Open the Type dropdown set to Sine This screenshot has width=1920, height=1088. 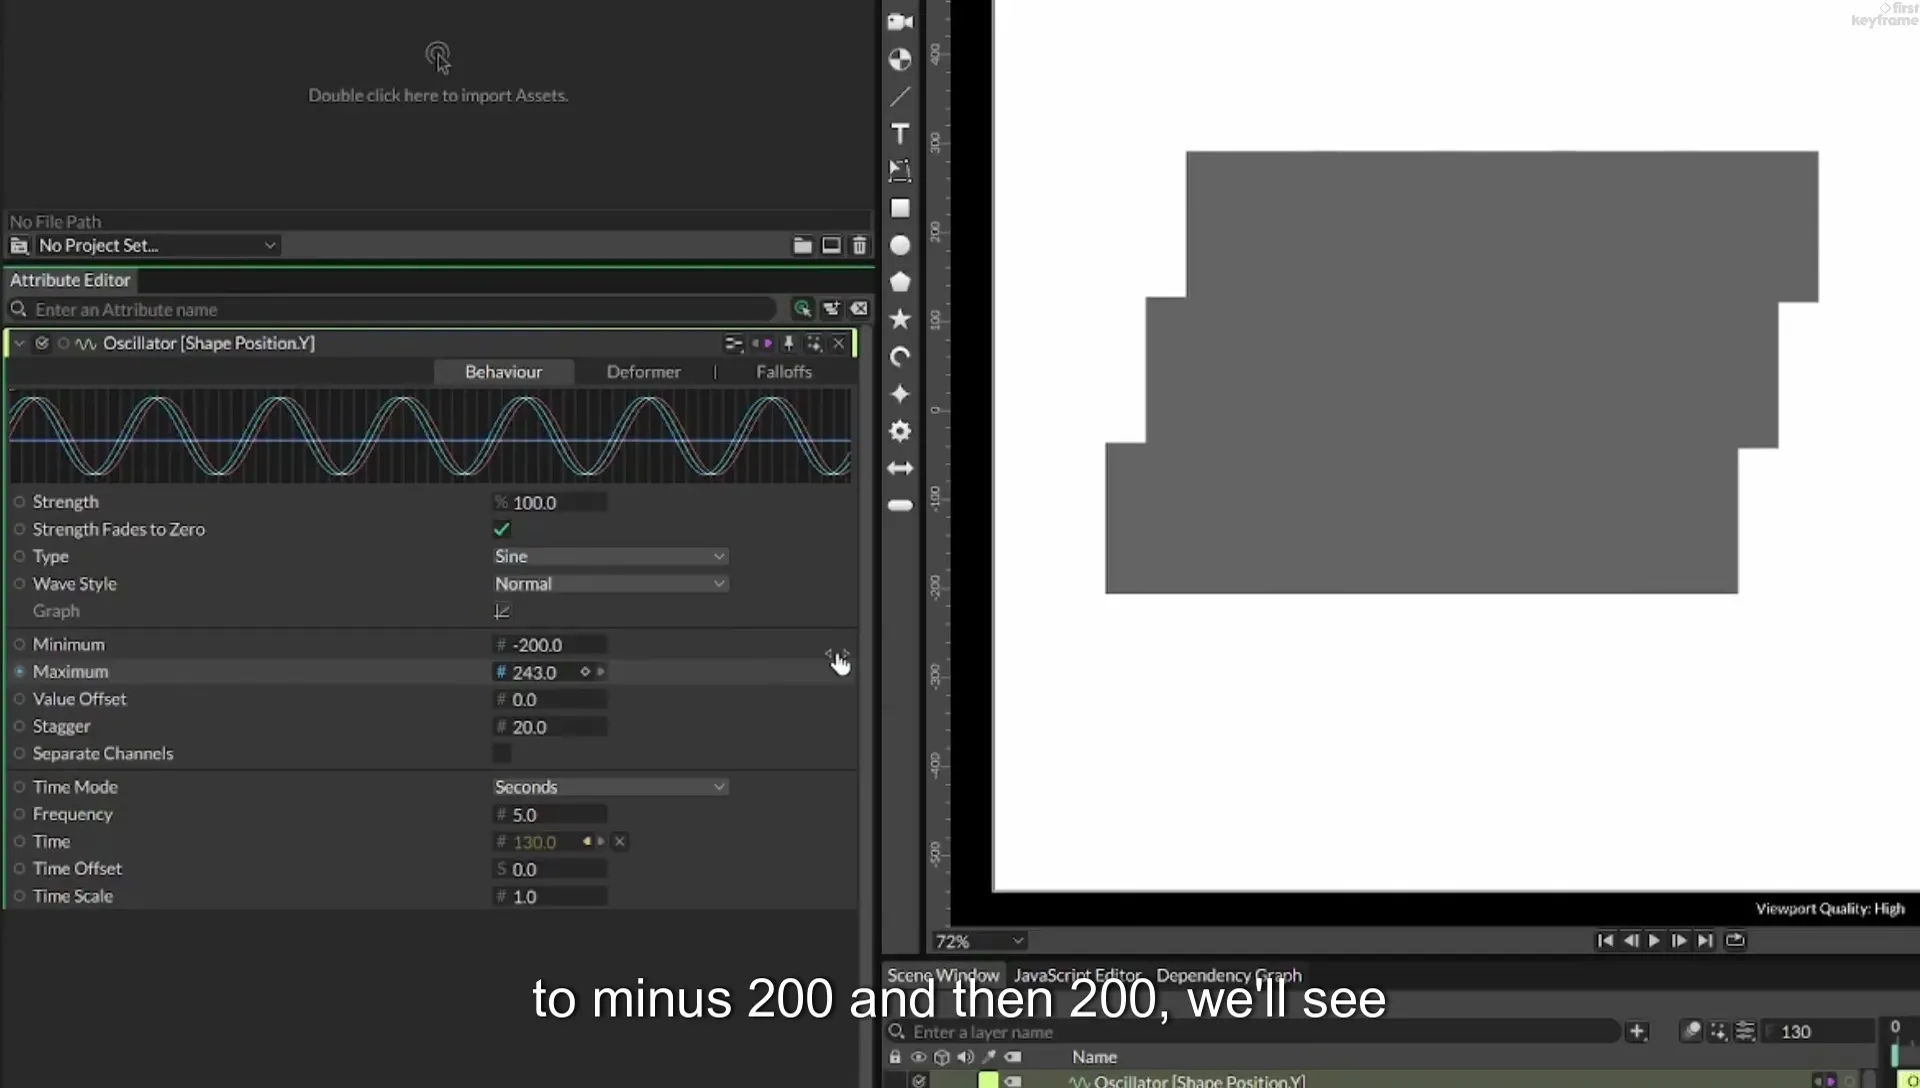pyautogui.click(x=610, y=556)
